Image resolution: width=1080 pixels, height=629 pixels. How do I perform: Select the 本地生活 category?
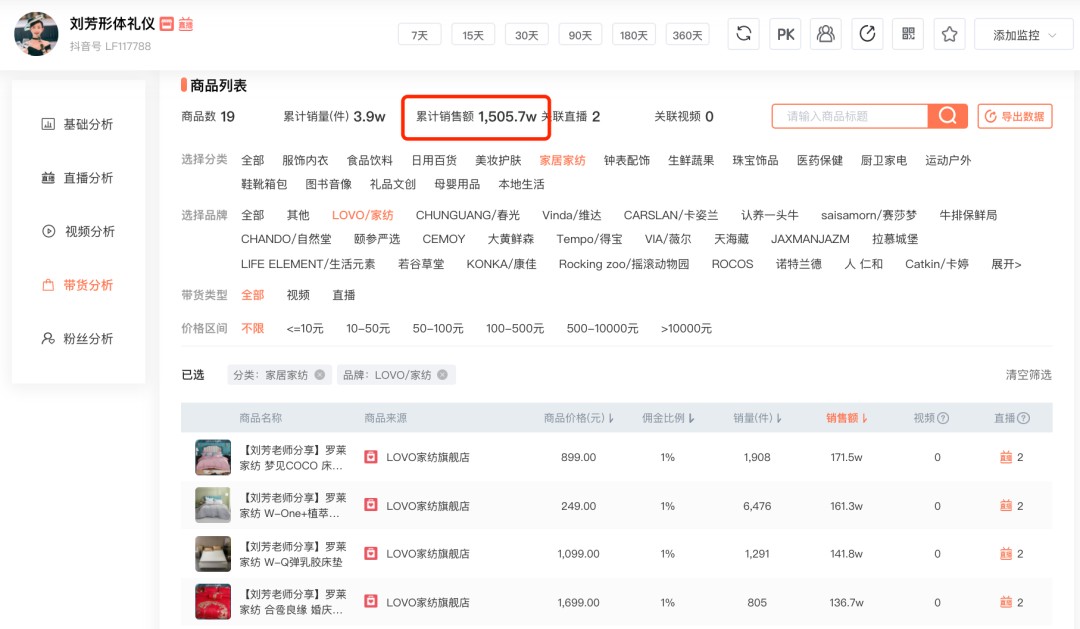tap(521, 185)
